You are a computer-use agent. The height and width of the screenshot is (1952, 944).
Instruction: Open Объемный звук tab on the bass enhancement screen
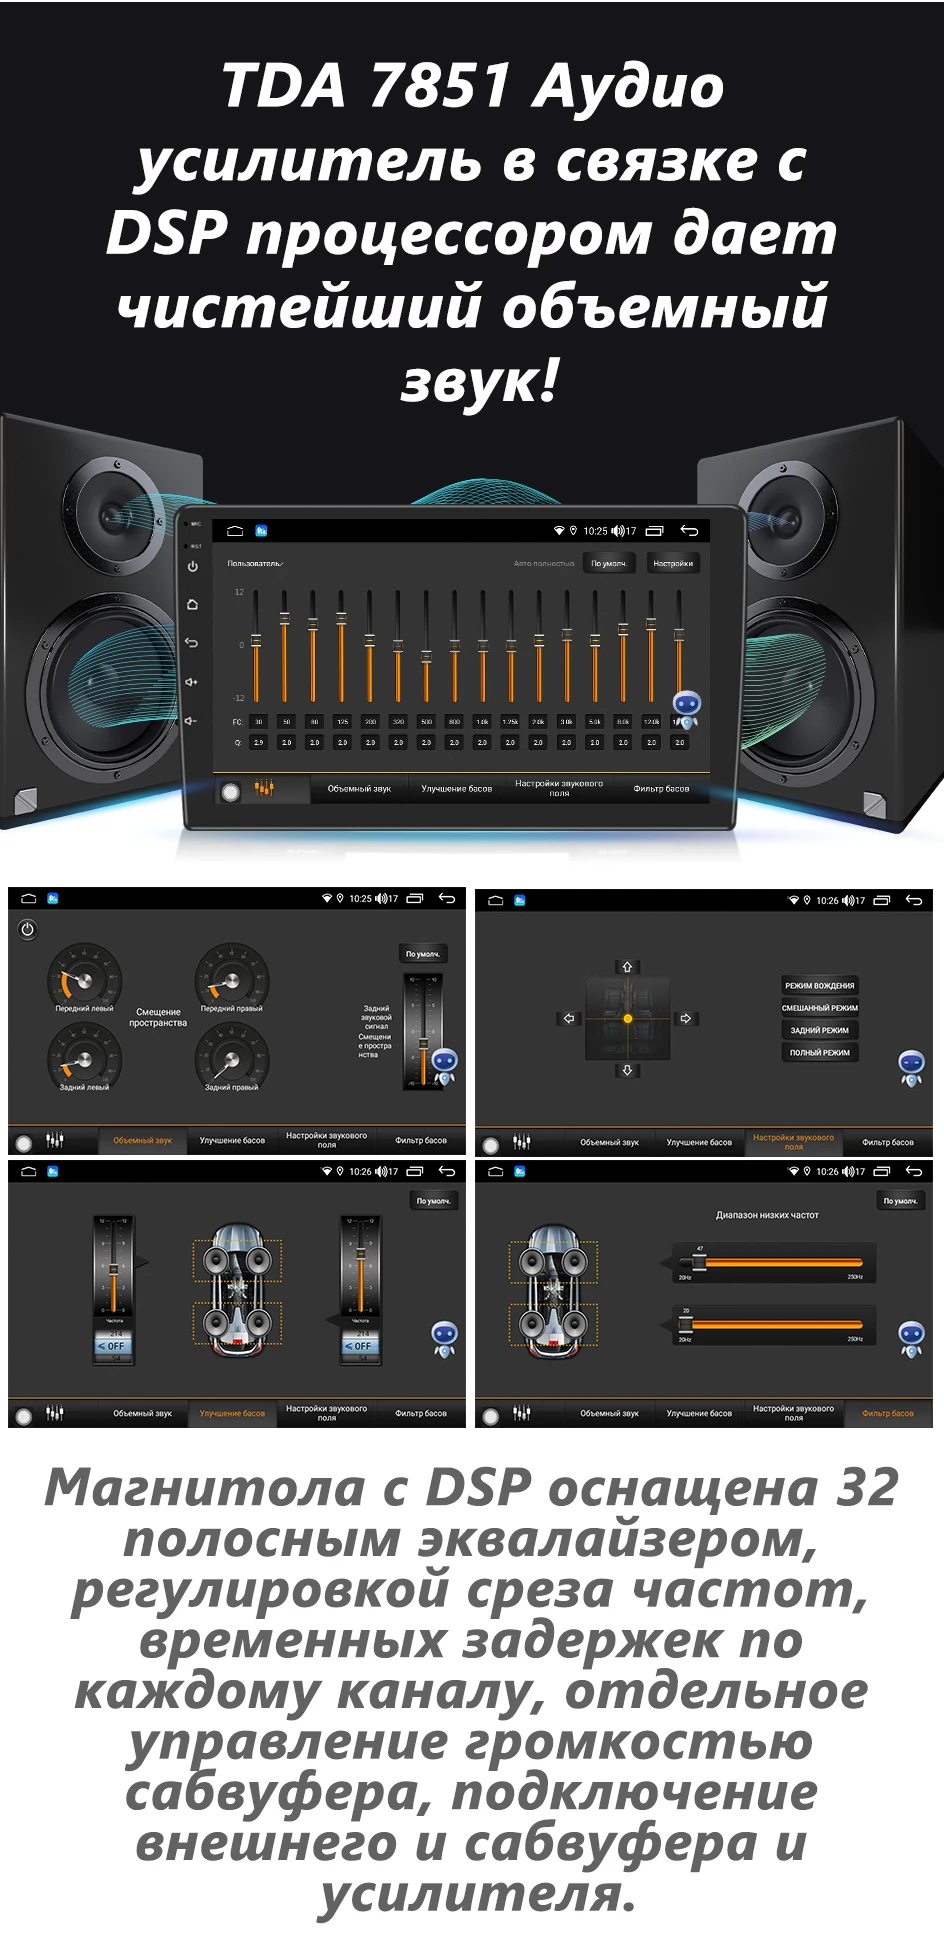[x=142, y=1413]
